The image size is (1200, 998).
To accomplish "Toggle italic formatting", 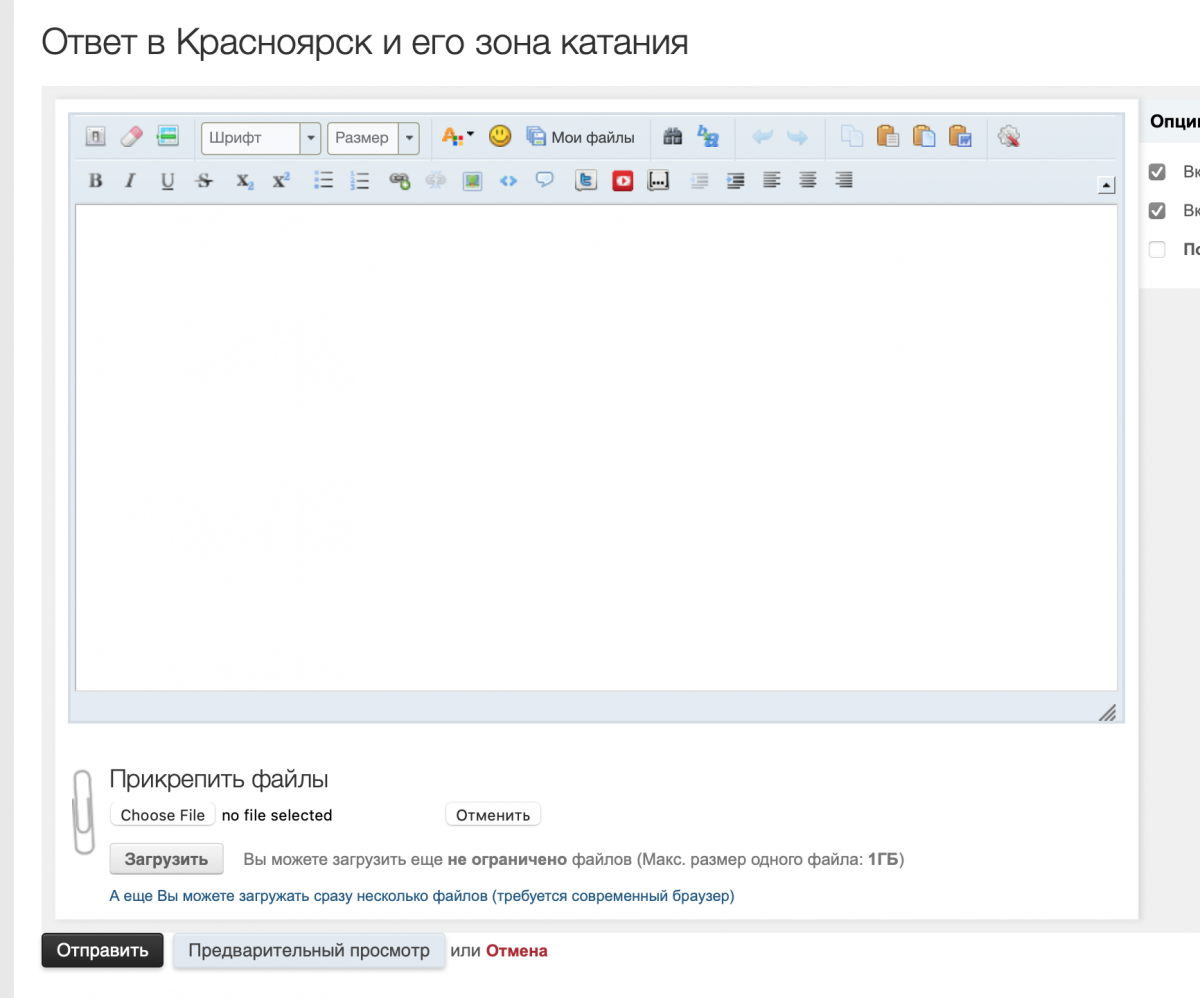I will pos(129,181).
